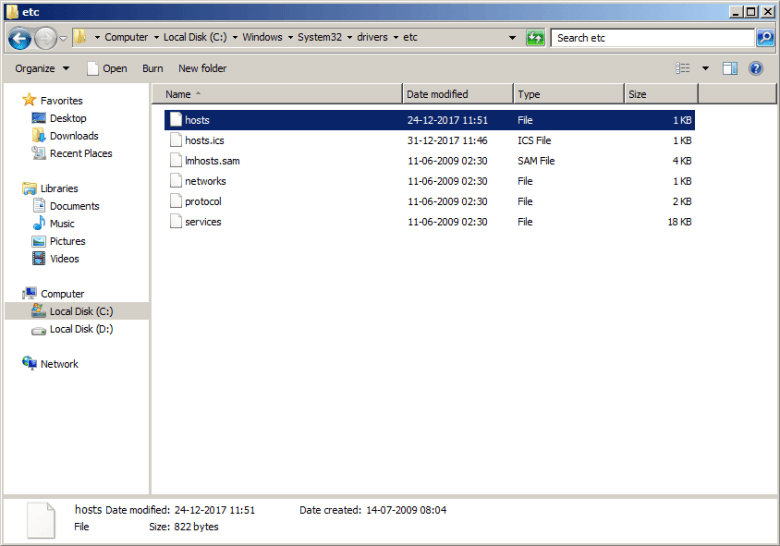The width and height of the screenshot is (780, 546).
Task: Expand dropdown arrow before Computer breadcrumb
Action: tap(97, 37)
